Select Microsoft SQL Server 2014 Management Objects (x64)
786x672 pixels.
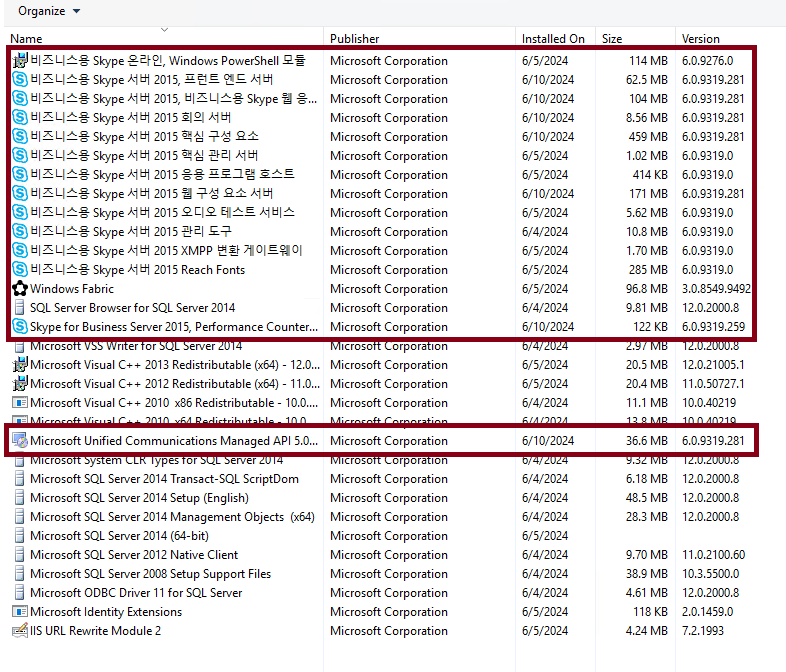click(172, 517)
